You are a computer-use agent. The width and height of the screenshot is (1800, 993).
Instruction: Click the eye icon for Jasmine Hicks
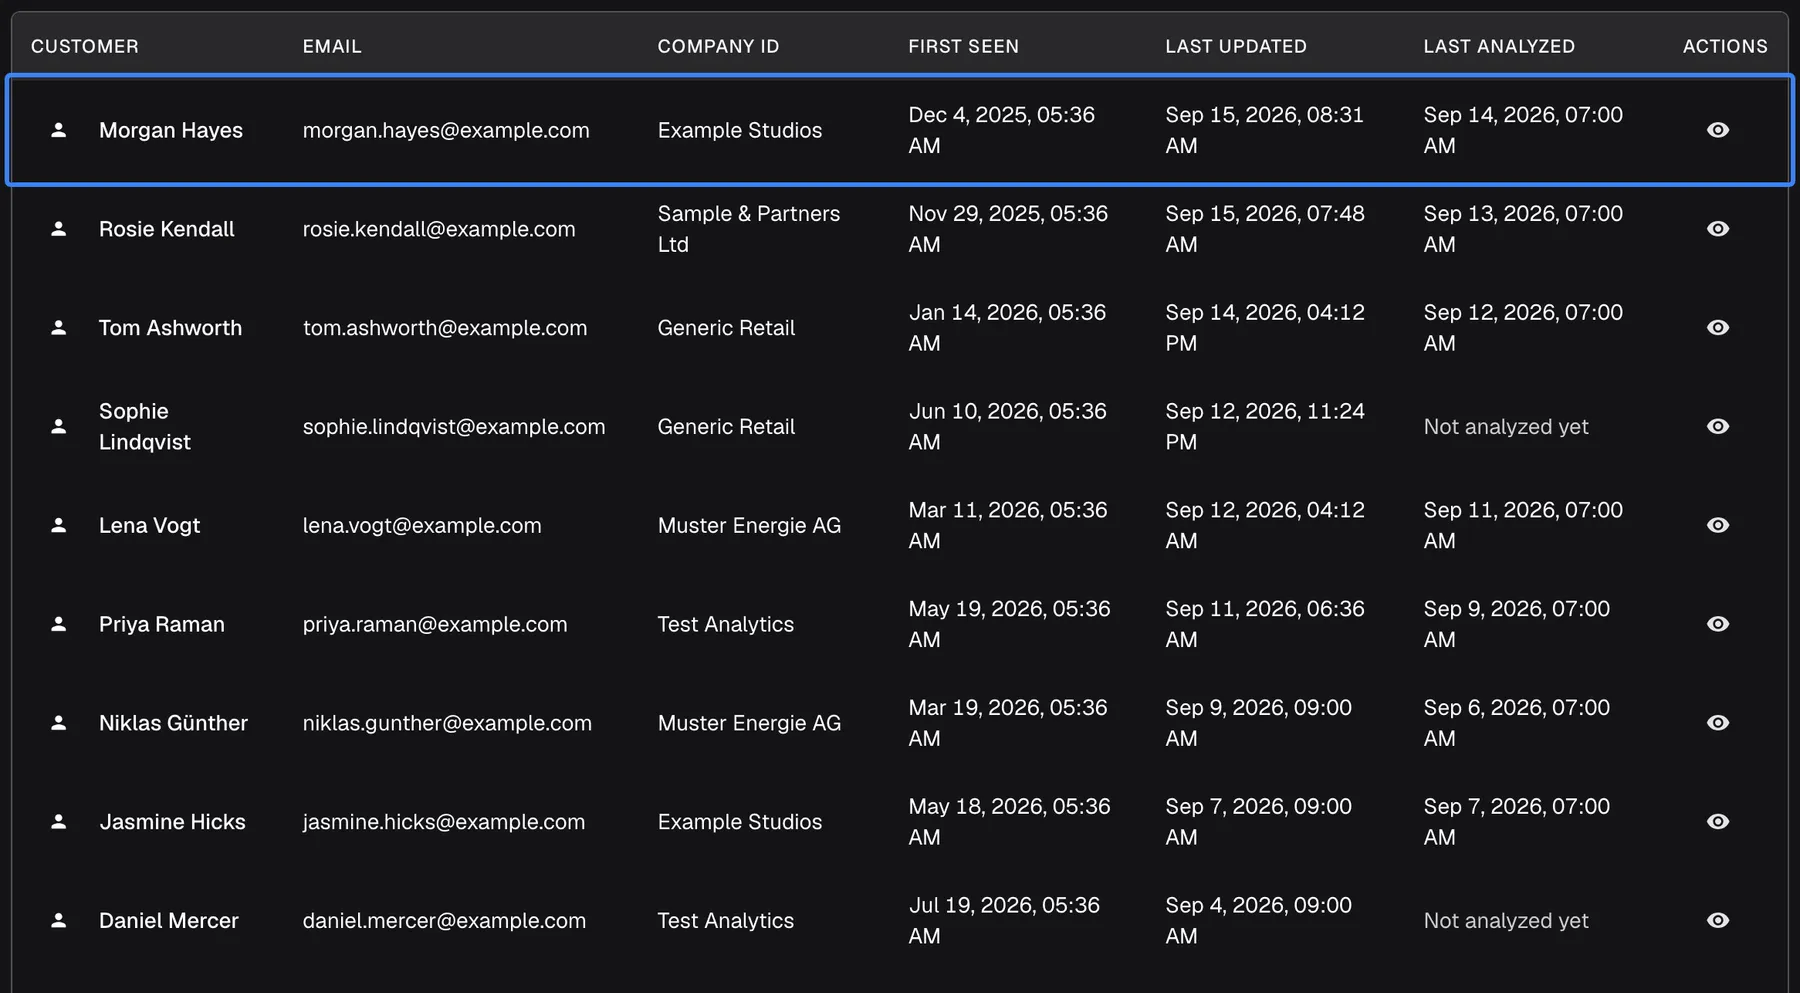[x=1718, y=822]
